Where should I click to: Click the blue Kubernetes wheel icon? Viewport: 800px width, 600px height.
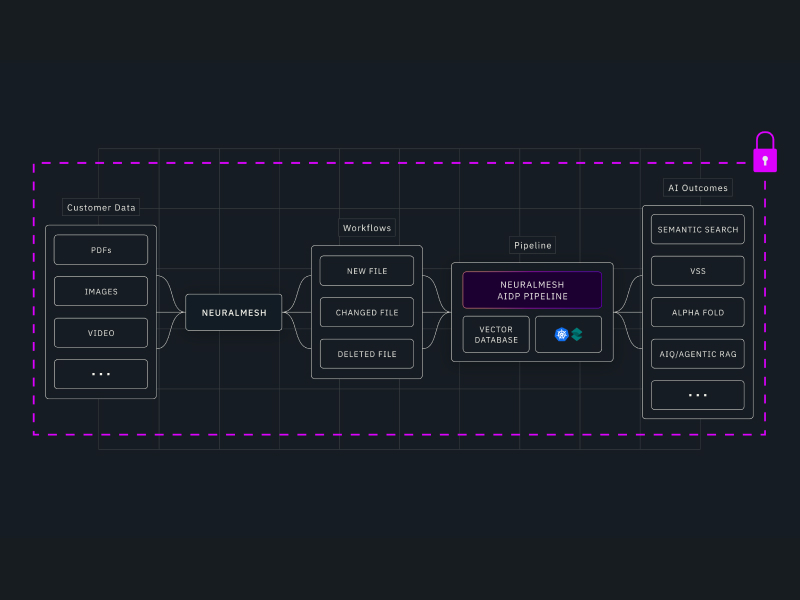tap(561, 335)
